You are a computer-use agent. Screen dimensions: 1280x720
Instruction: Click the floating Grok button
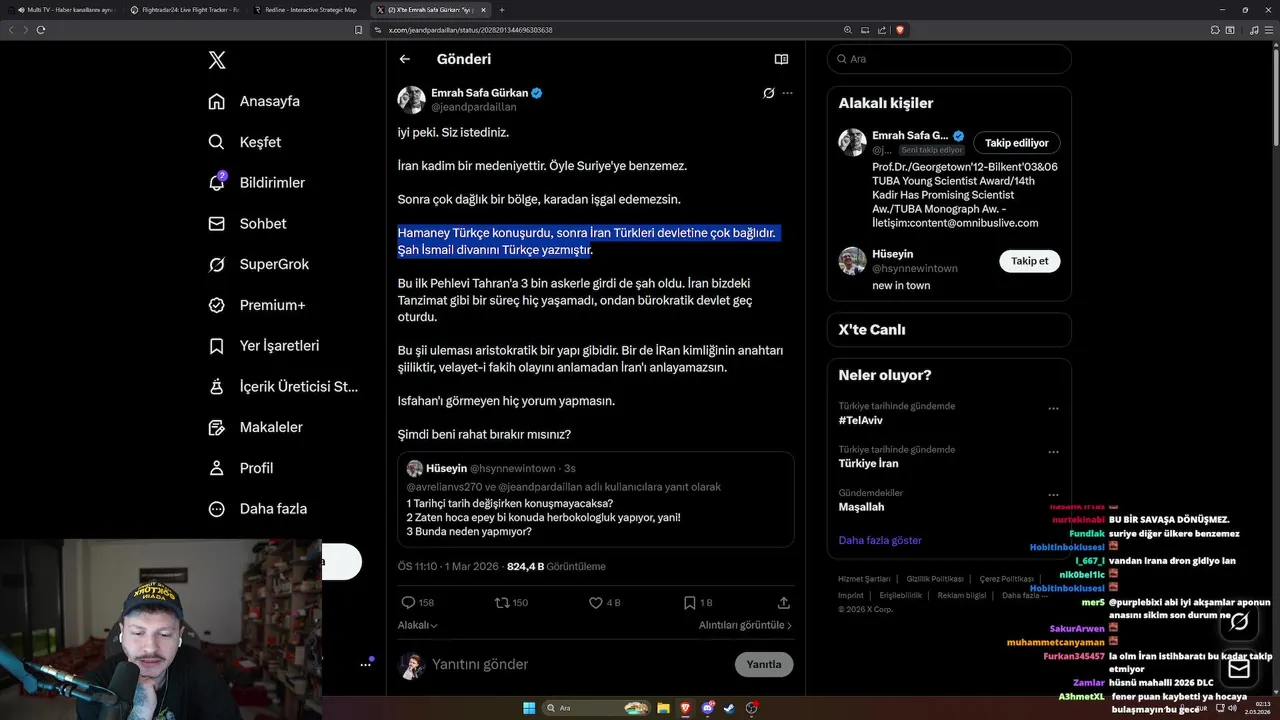coord(1239,622)
